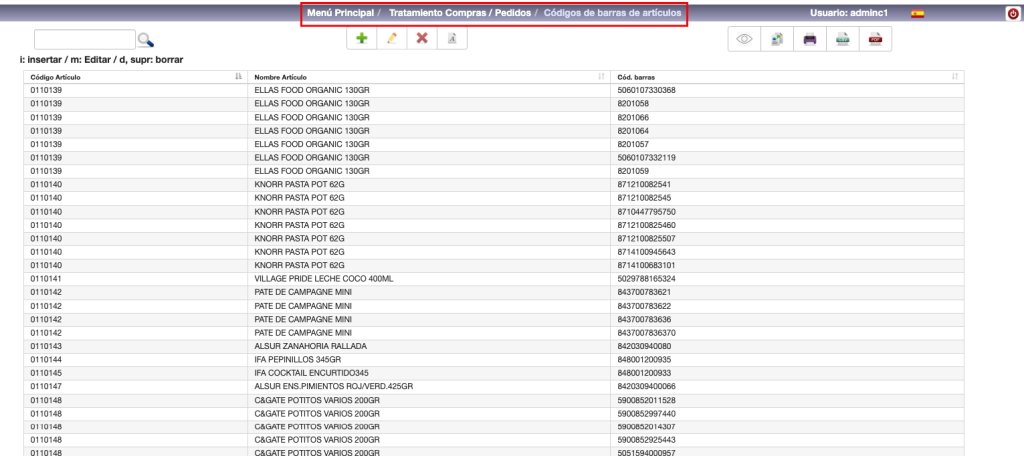Click the red X delete icon
Image resolution: width=1024 pixels, height=456 pixels.
tap(422, 38)
